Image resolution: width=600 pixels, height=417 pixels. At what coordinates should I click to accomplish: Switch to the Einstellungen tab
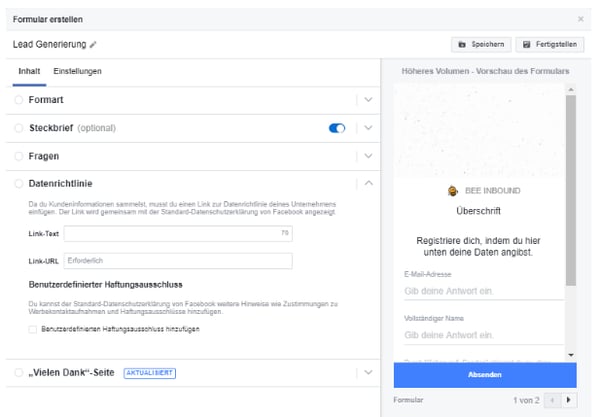77,72
